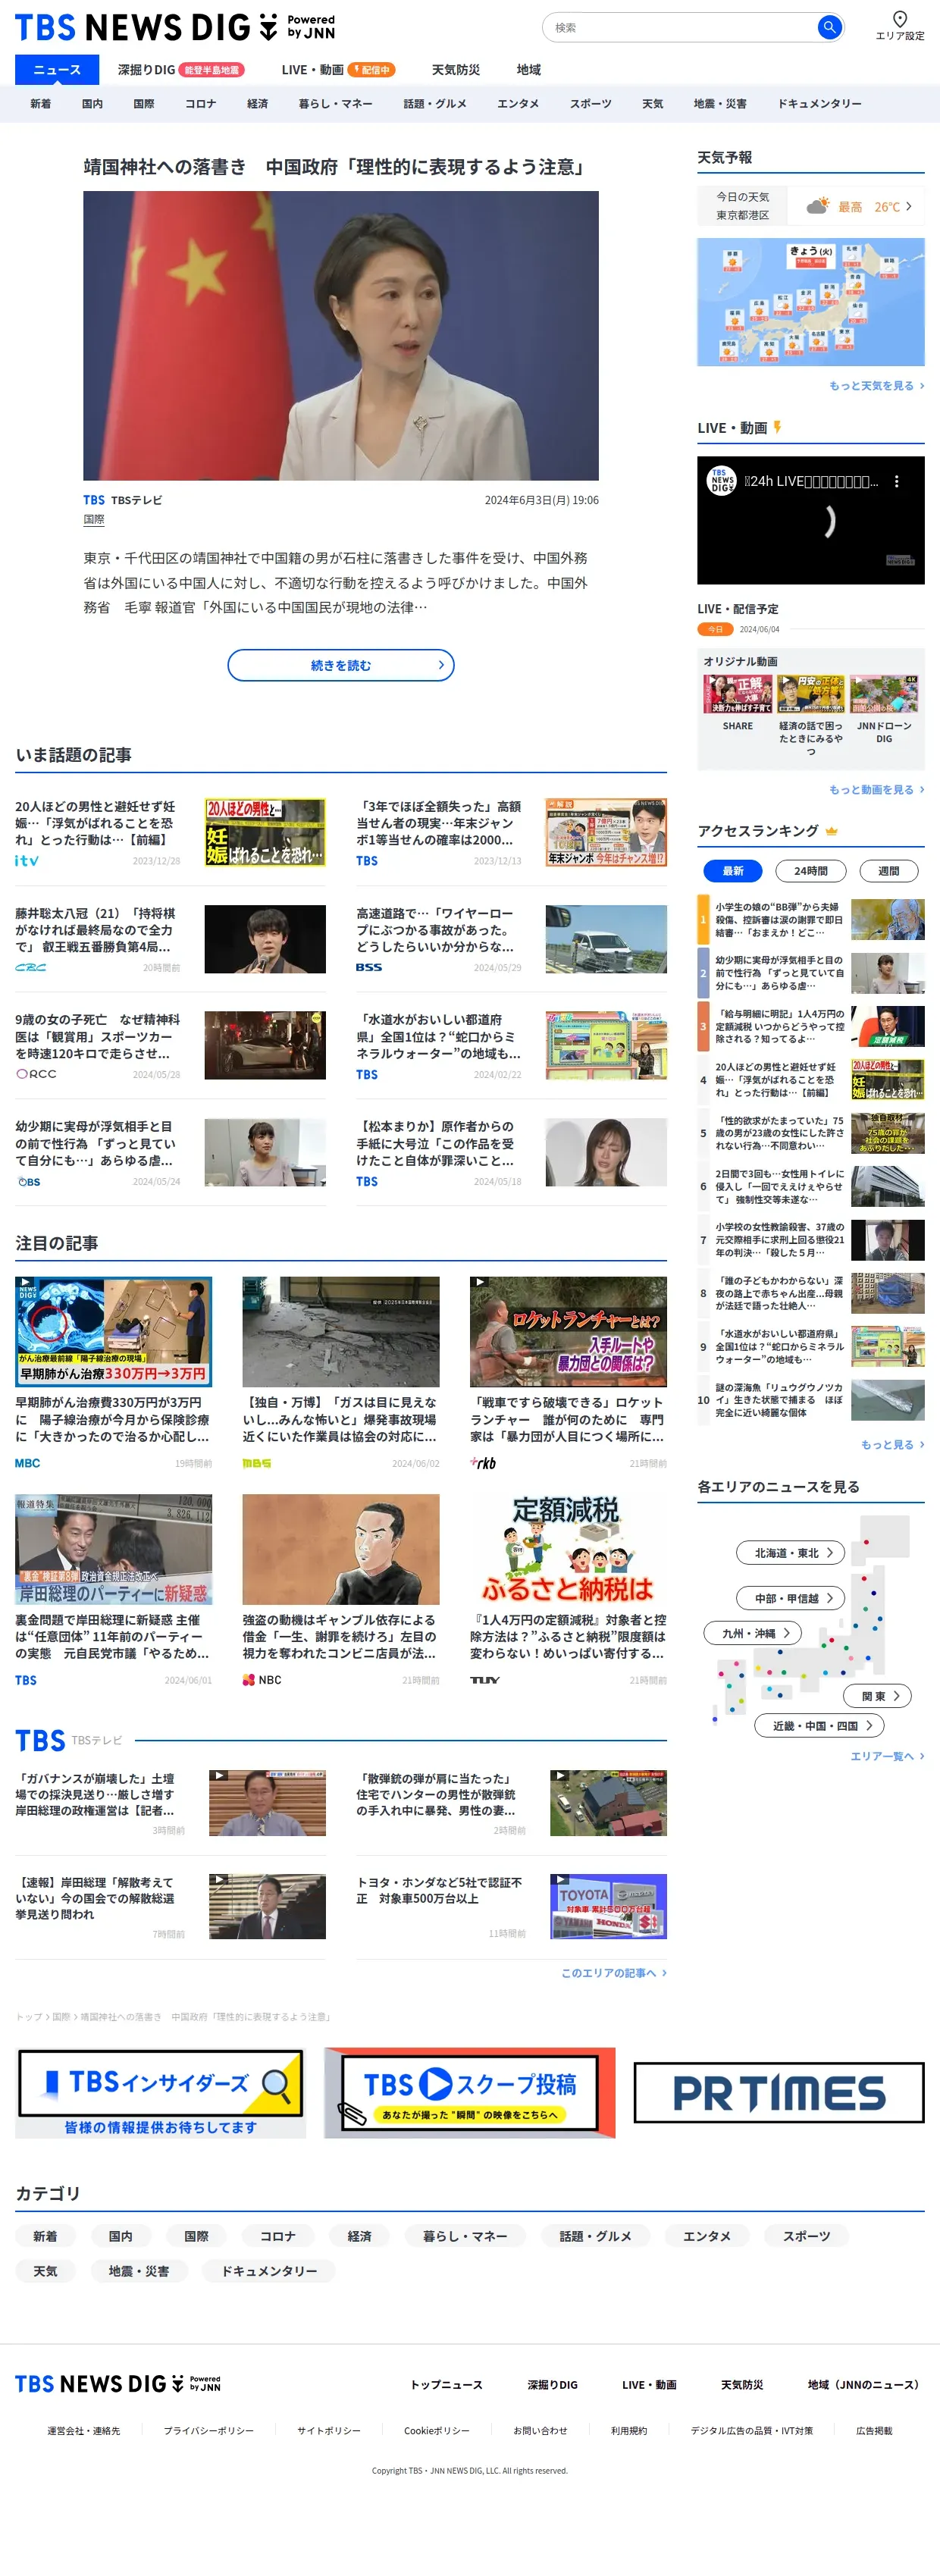Open the LIVE・動画 header tab
Image resolution: width=940 pixels, height=2576 pixels.
pos(338,69)
